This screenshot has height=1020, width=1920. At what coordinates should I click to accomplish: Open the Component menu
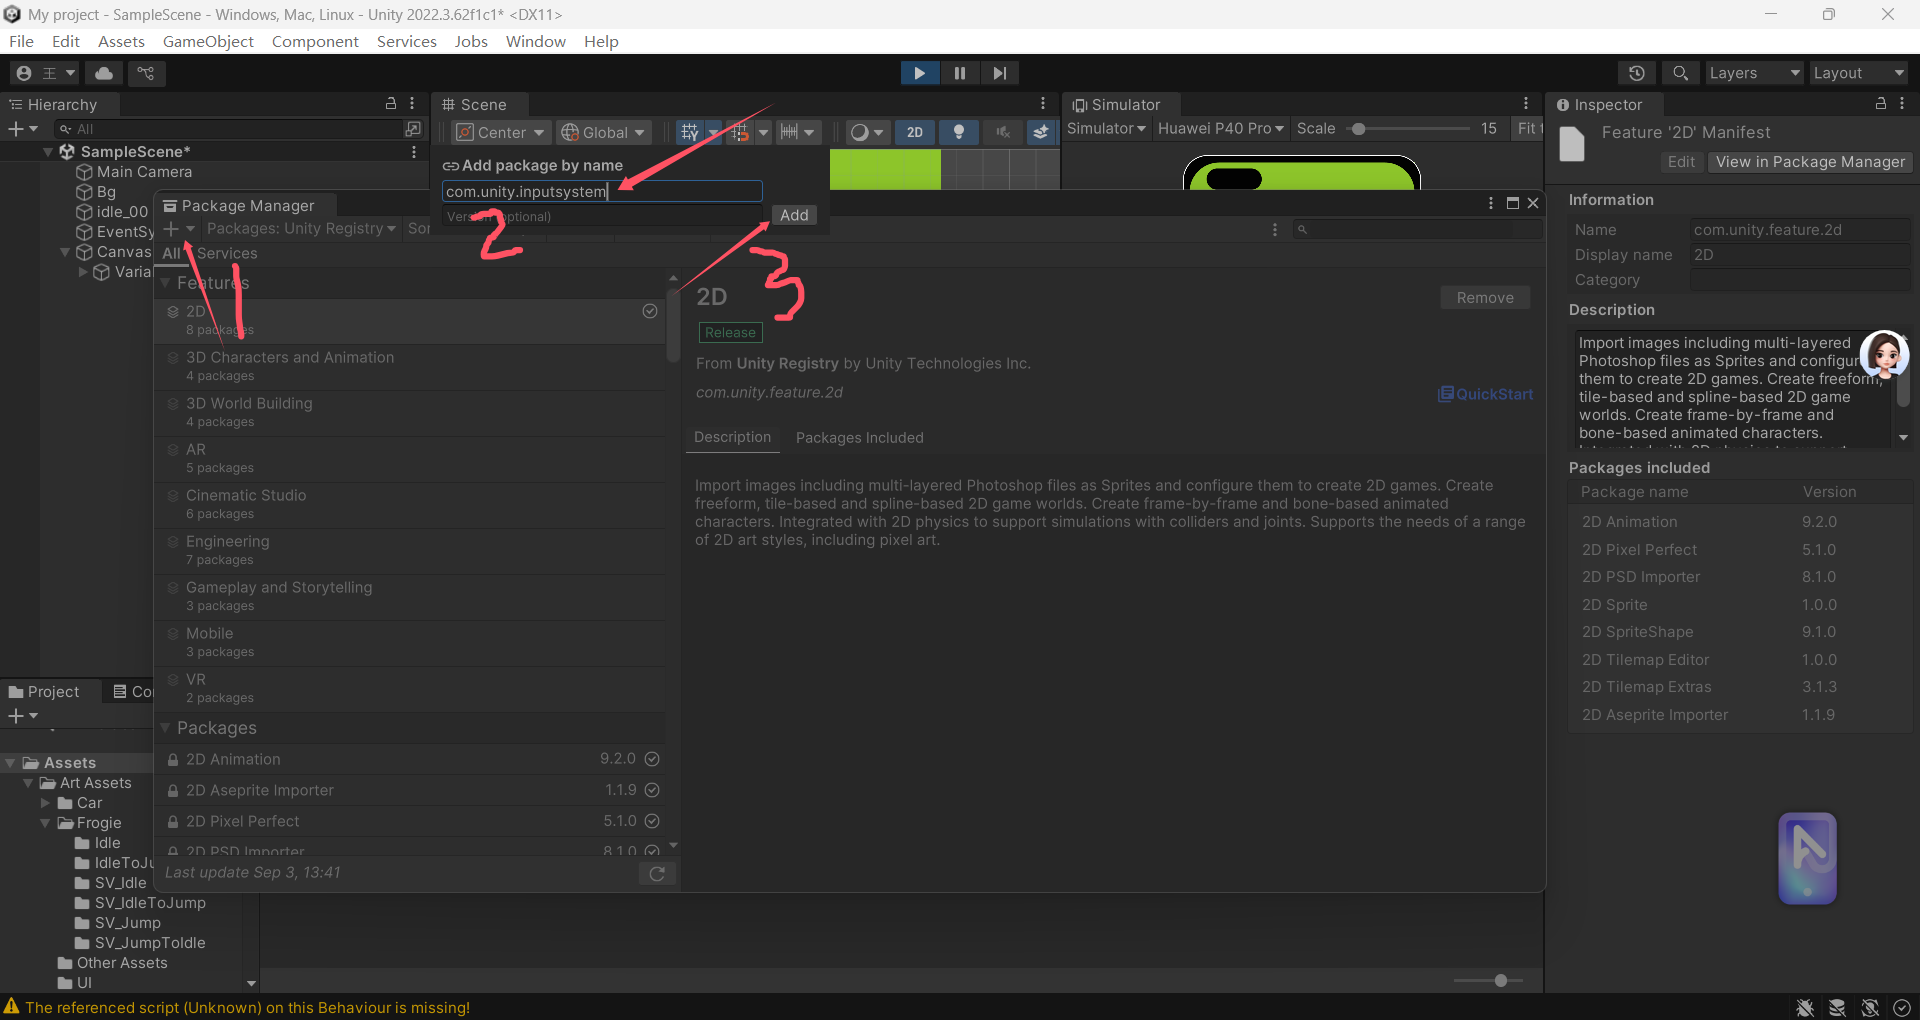pos(315,41)
